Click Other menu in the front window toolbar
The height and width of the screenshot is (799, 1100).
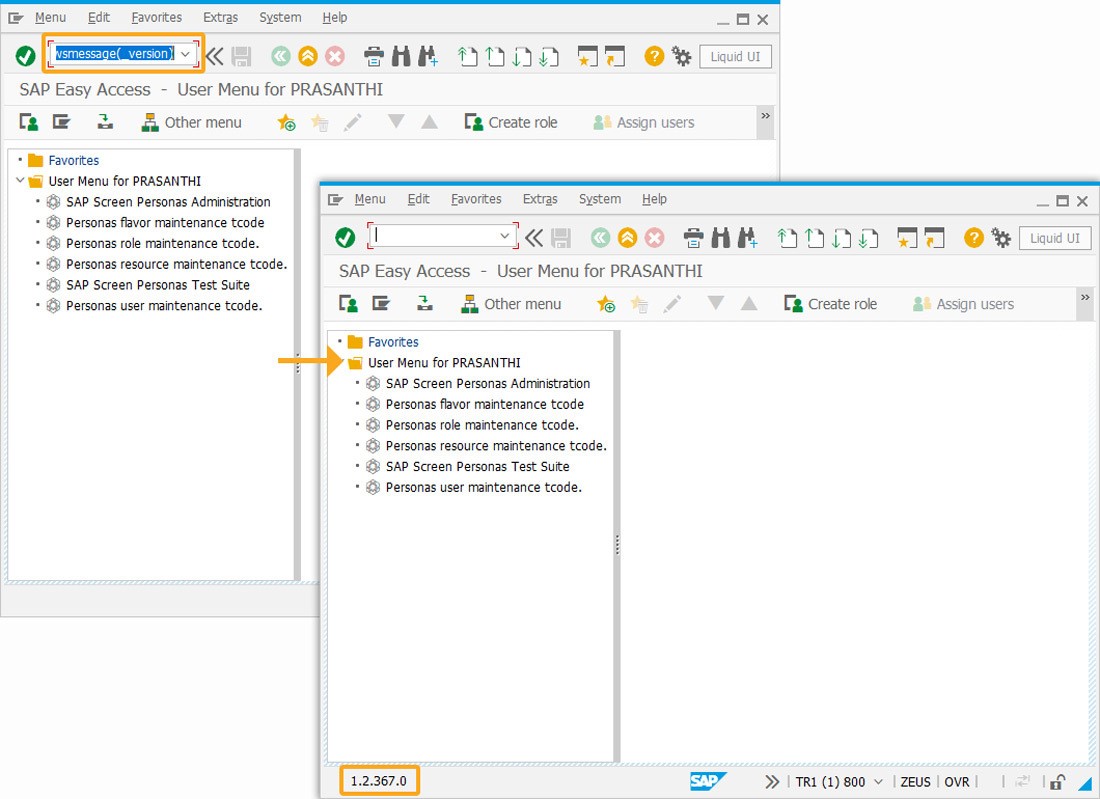pos(511,304)
